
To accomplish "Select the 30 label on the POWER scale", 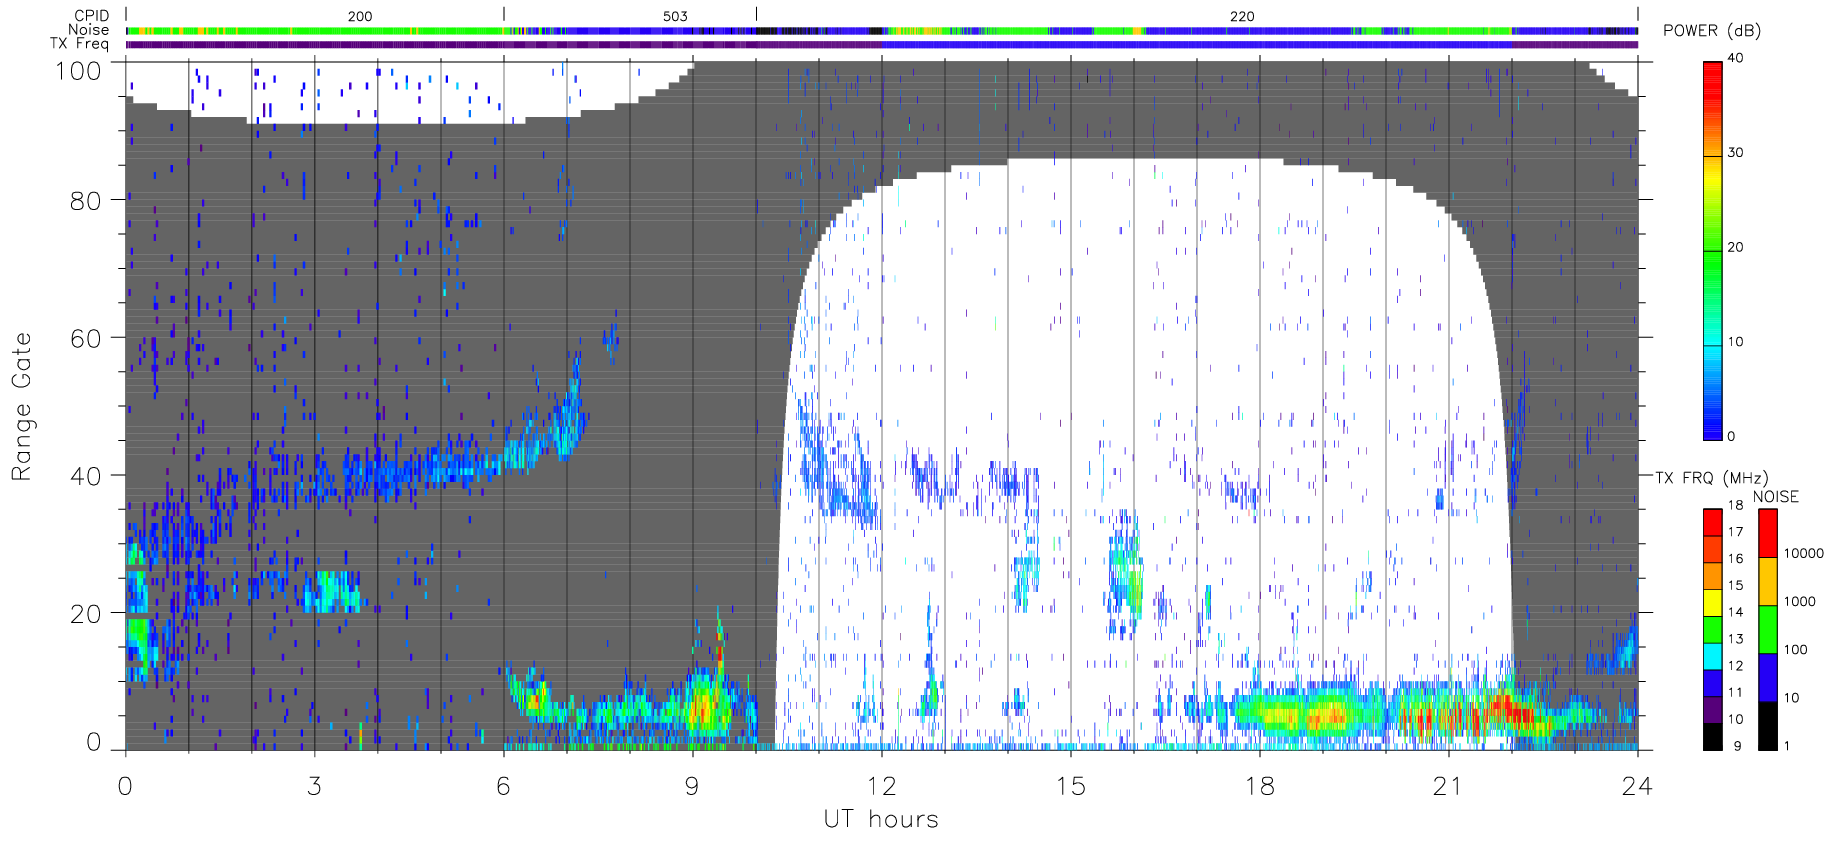I will click(1735, 153).
